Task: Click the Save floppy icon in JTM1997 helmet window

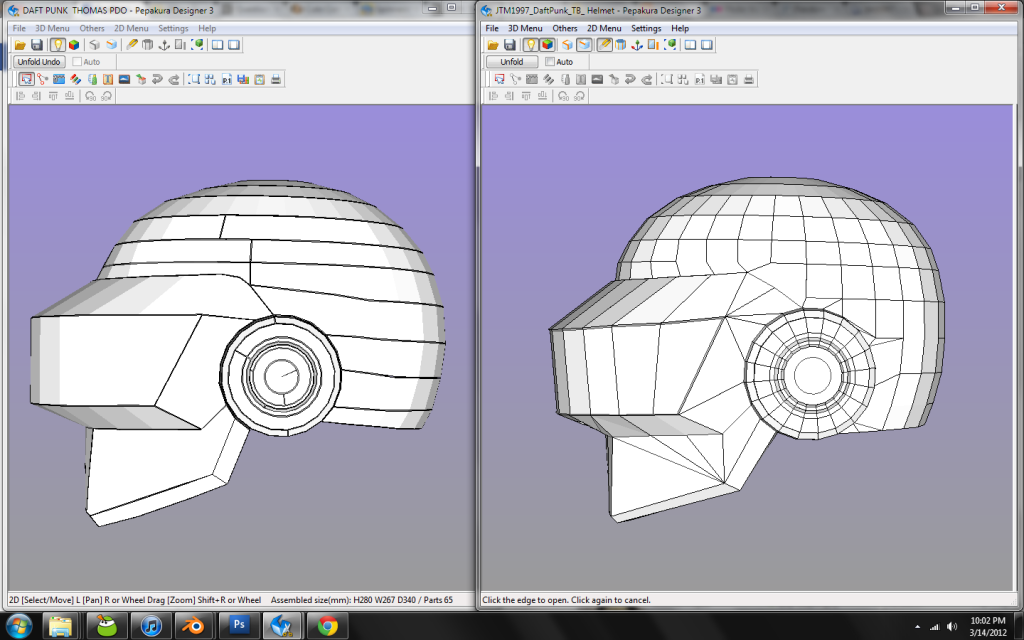Action: (x=509, y=44)
